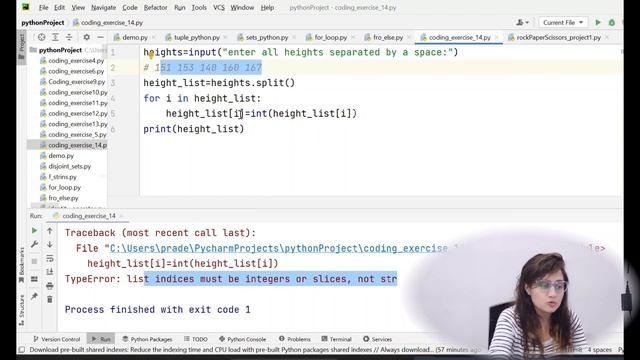Open the Refactor menu
Viewport: 640px width, 360px height.
[156, 7]
